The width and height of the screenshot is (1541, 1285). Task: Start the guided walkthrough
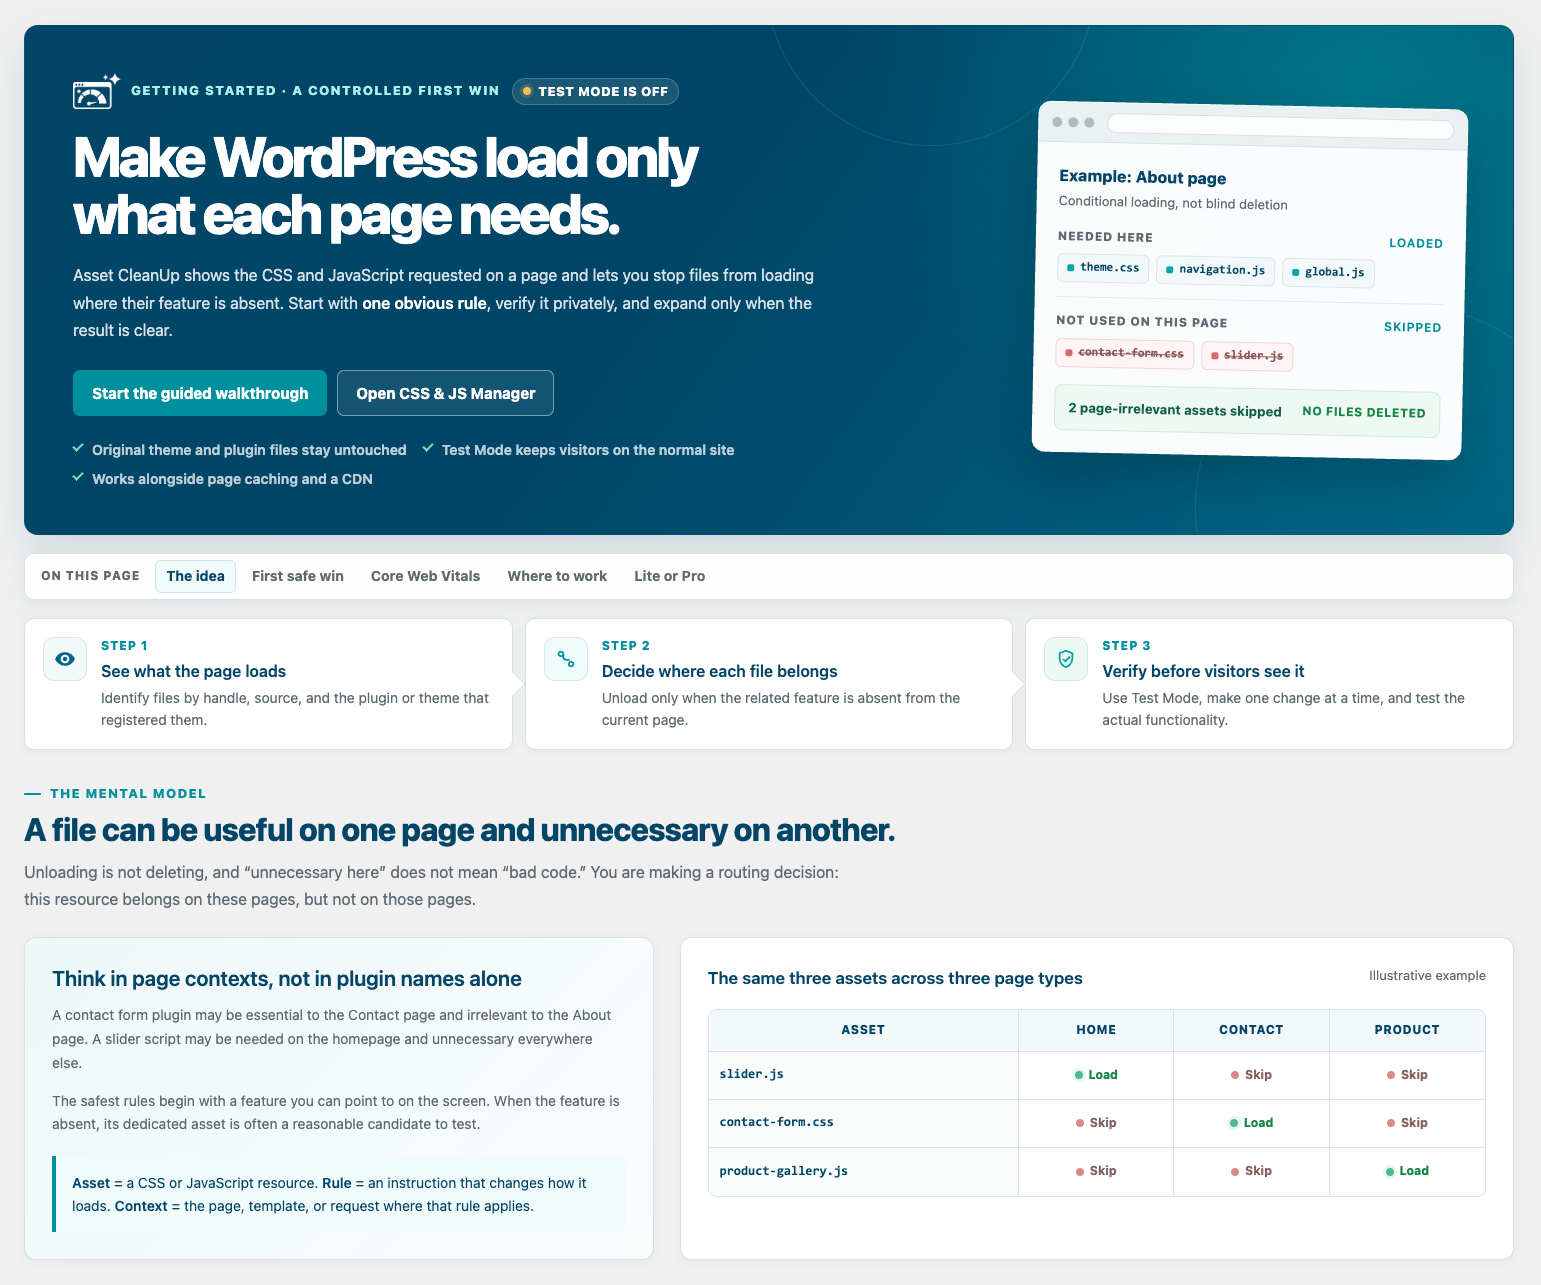pyautogui.click(x=200, y=393)
